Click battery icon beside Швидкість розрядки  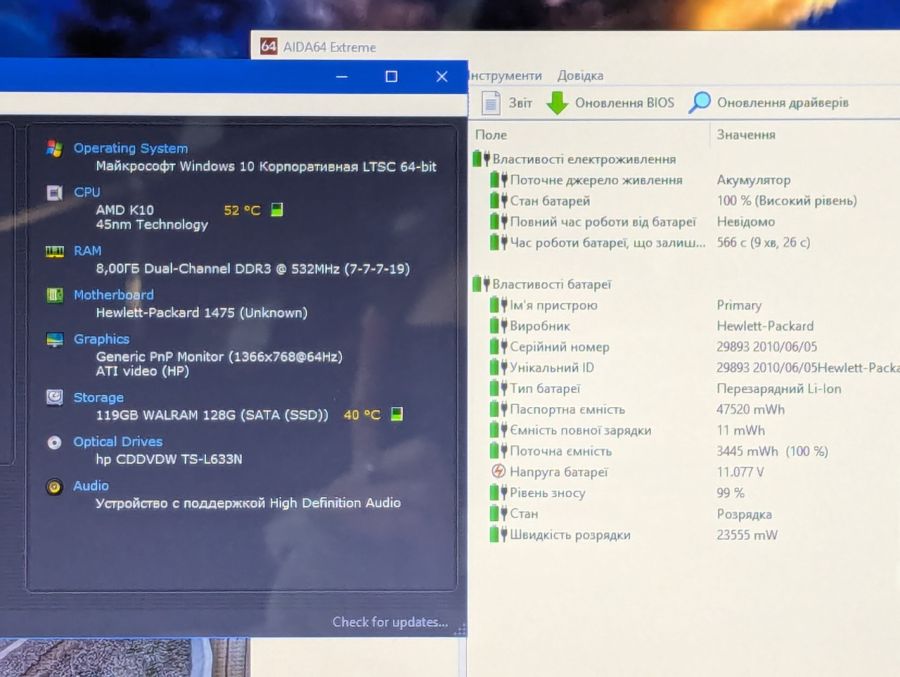tap(498, 535)
